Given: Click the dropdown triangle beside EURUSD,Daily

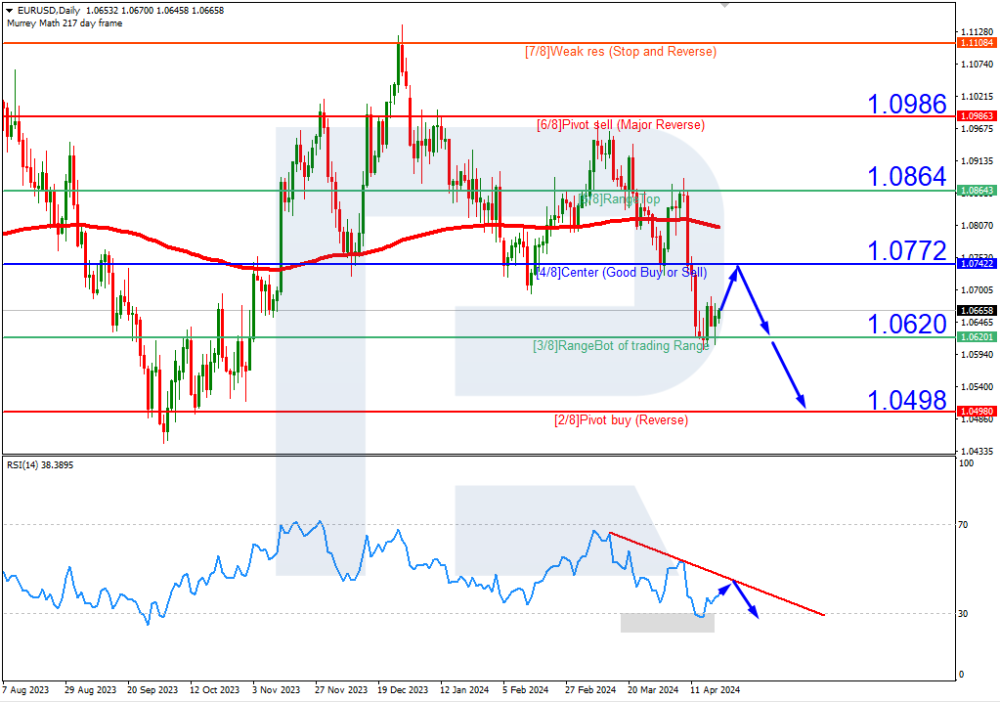Looking at the screenshot, I should click(10, 10).
